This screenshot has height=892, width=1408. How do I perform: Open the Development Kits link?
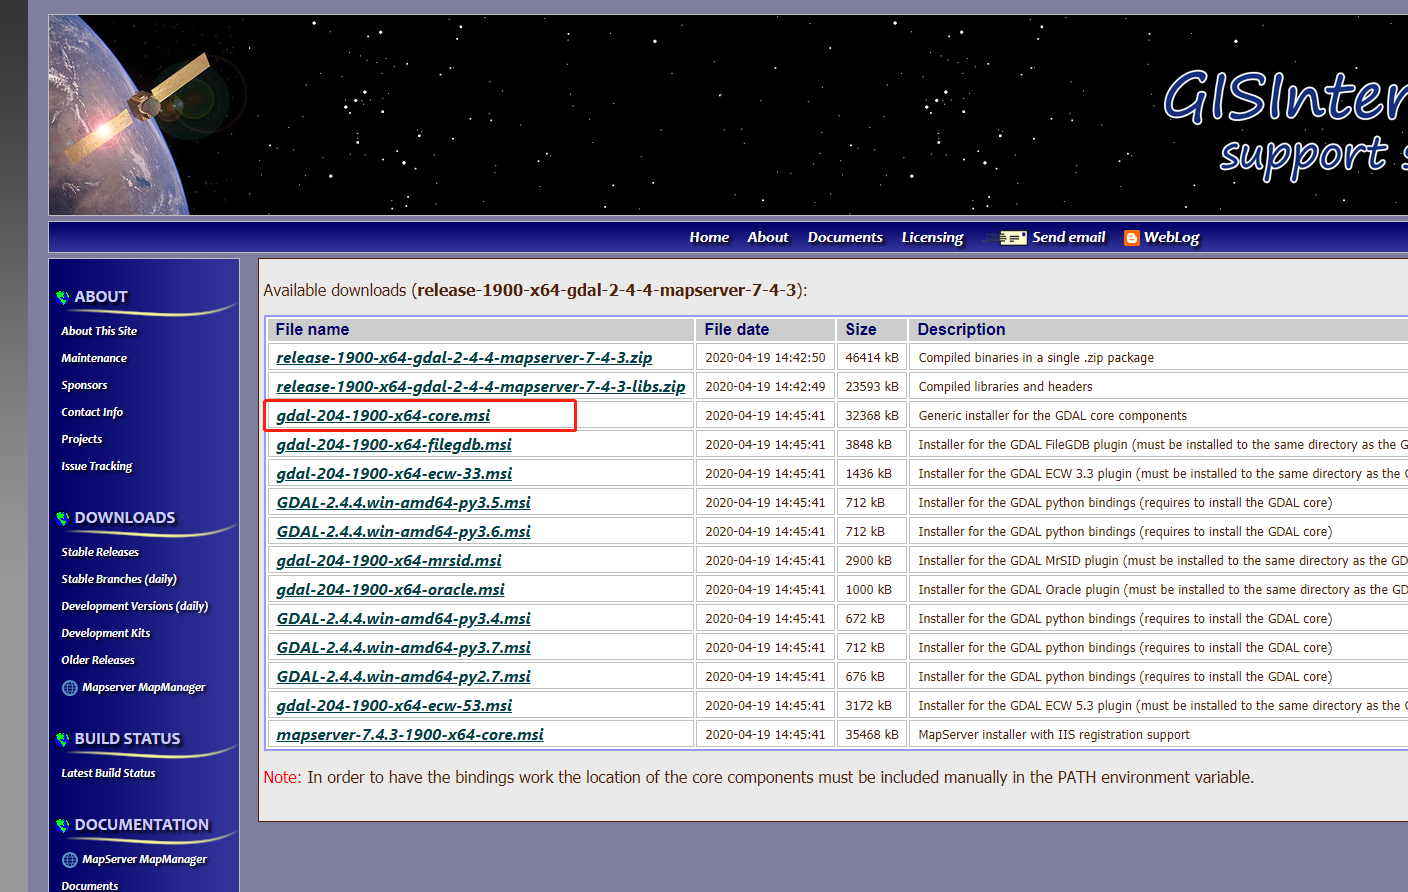point(106,633)
